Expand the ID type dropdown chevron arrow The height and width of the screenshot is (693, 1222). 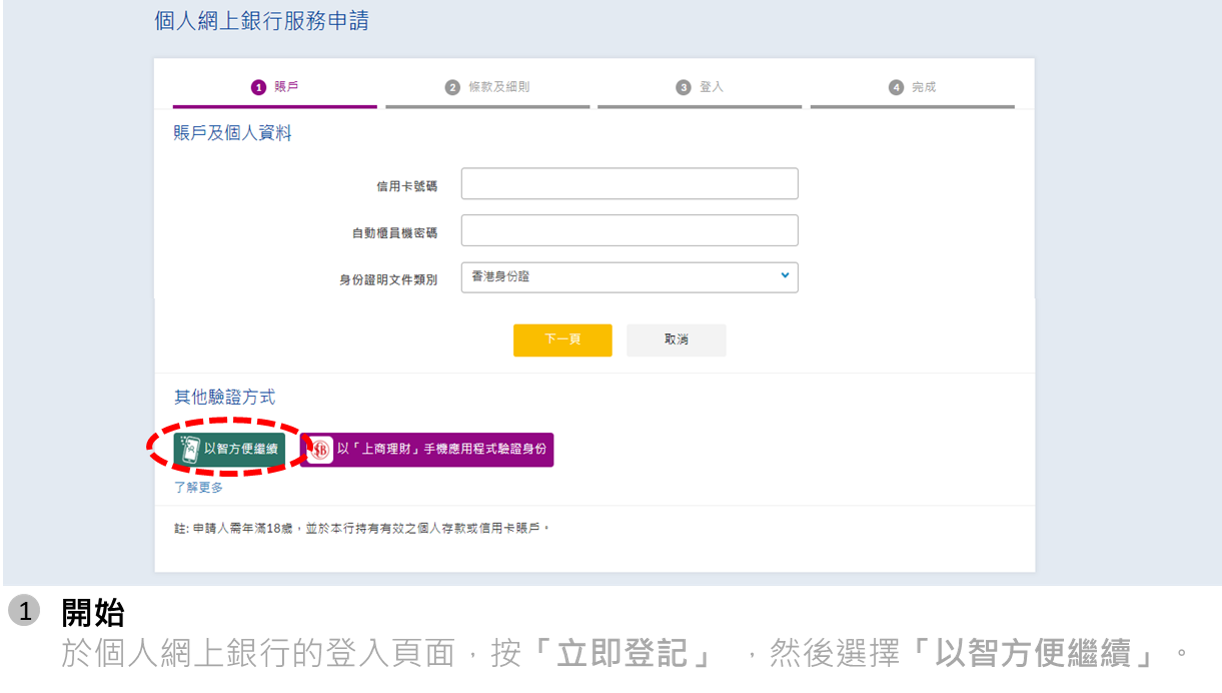pyautogui.click(x=784, y=276)
